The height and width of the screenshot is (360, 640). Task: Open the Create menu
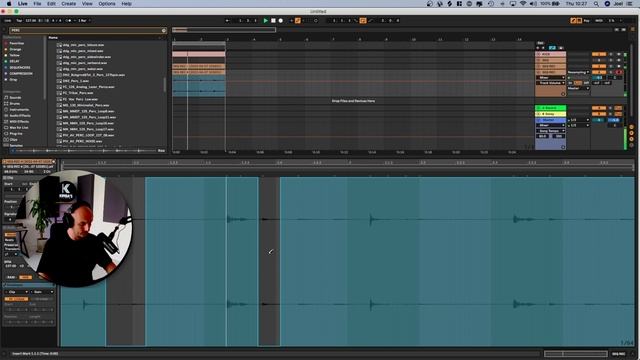(x=69, y=4)
